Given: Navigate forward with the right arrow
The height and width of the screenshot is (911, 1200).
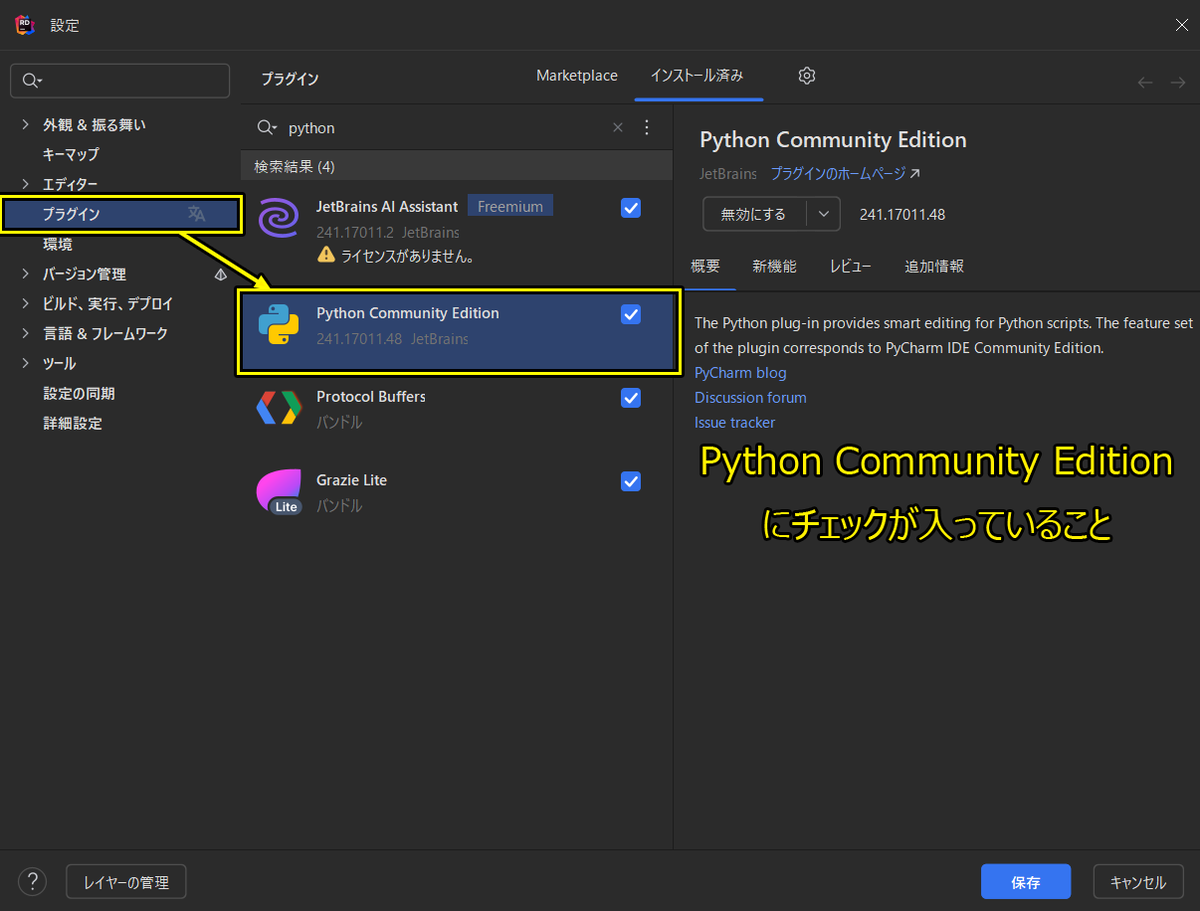Looking at the screenshot, I should click(x=1177, y=82).
